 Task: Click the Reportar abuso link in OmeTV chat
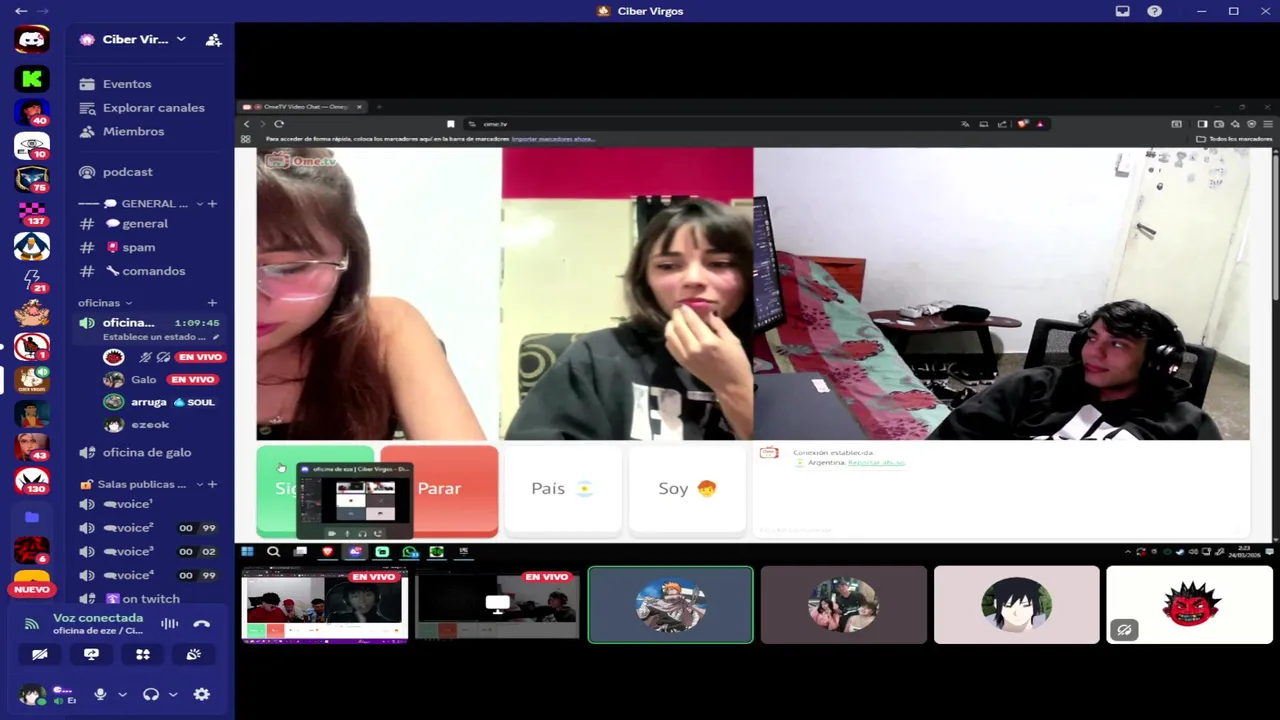coord(876,462)
